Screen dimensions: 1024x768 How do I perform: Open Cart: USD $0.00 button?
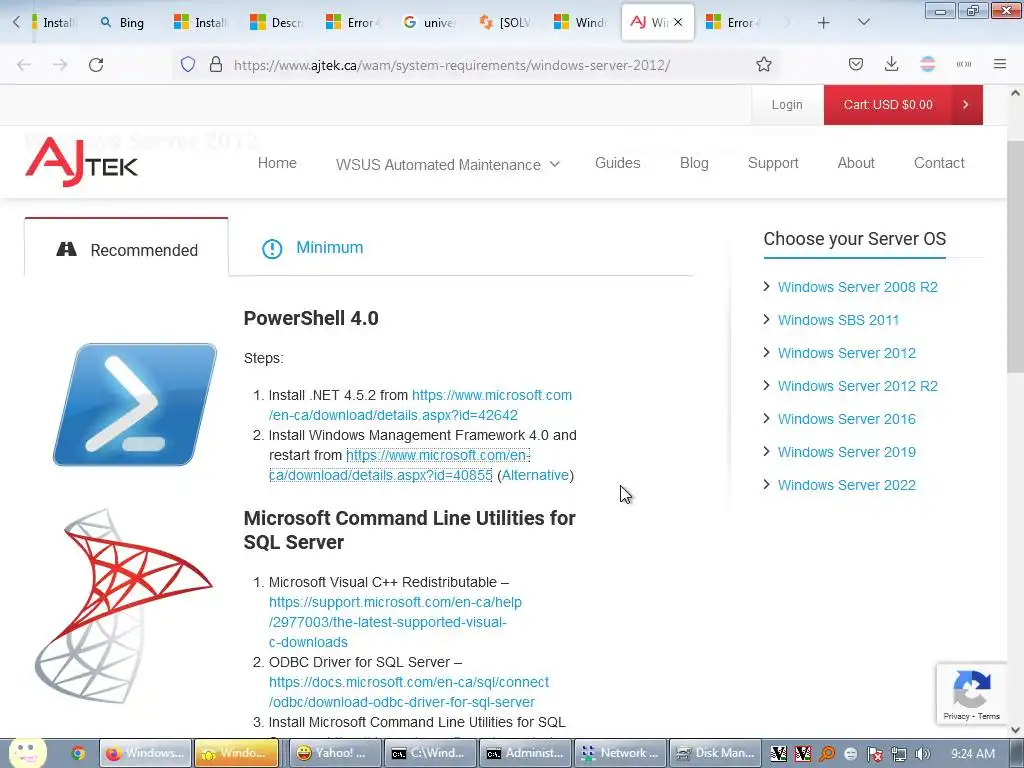coord(903,104)
